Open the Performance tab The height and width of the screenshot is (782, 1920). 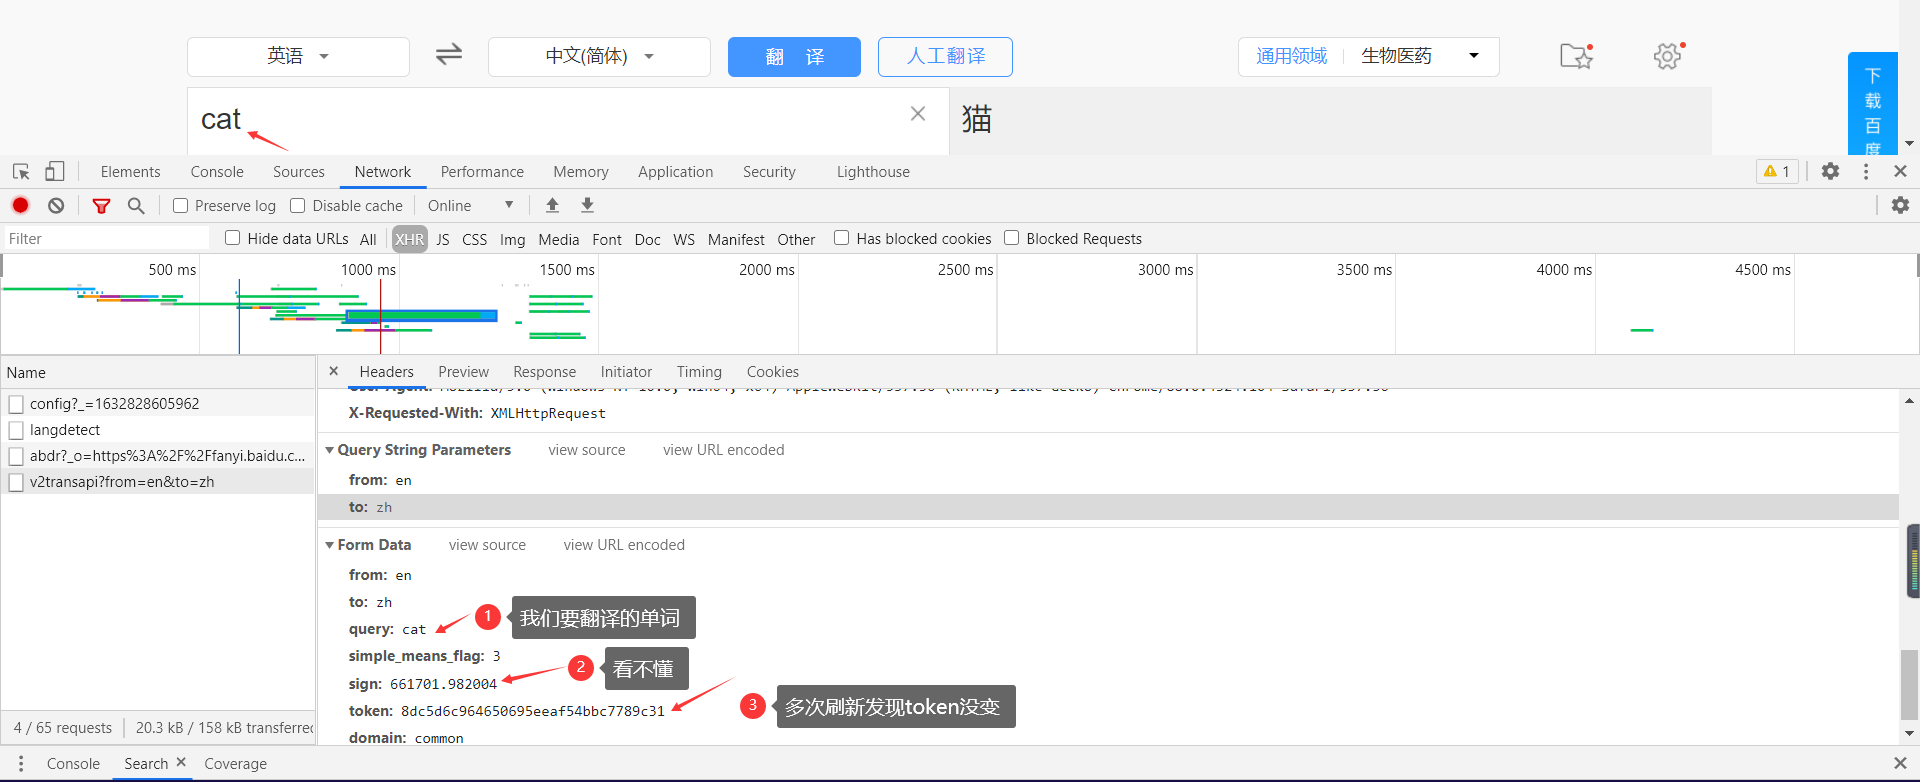(x=482, y=172)
